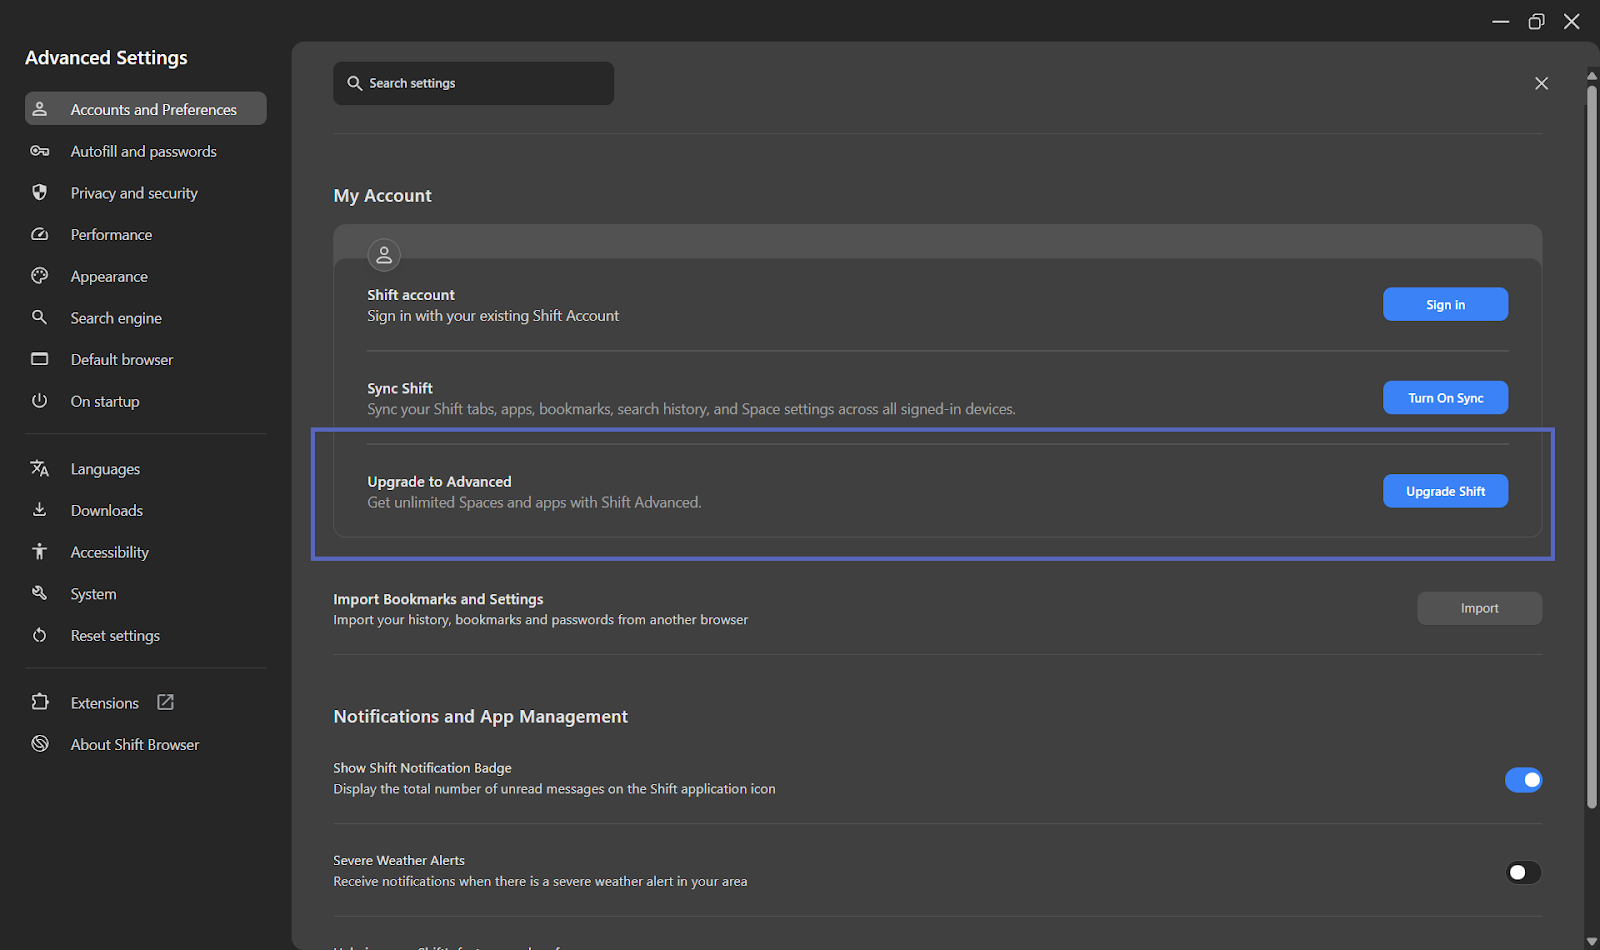
Task: Open Privacy and security settings
Action: [x=146, y=193]
